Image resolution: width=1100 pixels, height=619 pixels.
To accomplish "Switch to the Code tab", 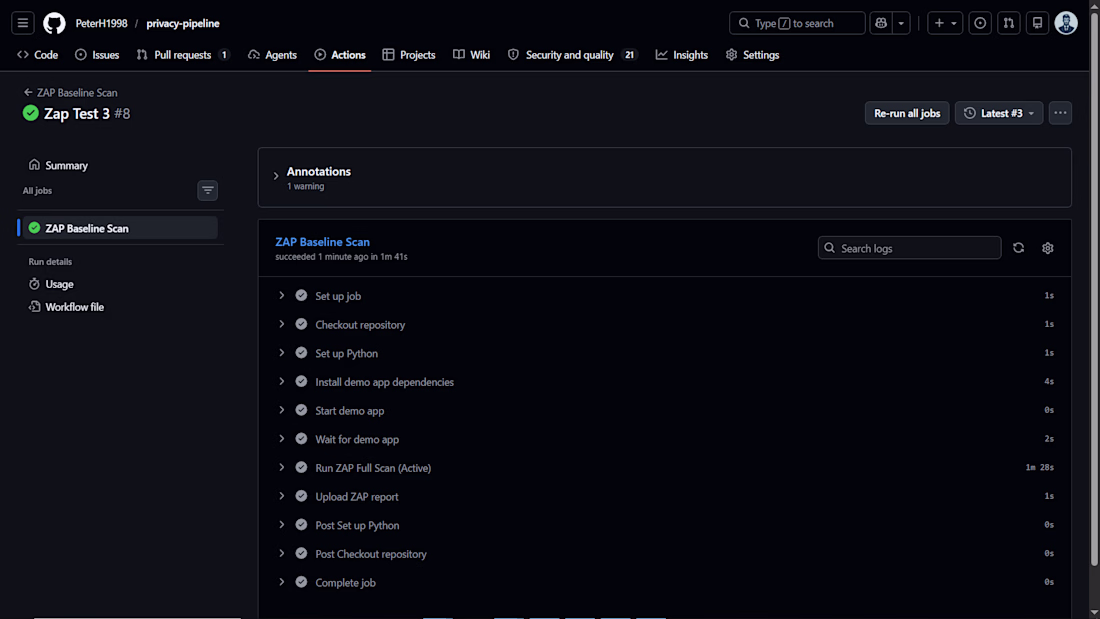I will point(38,55).
